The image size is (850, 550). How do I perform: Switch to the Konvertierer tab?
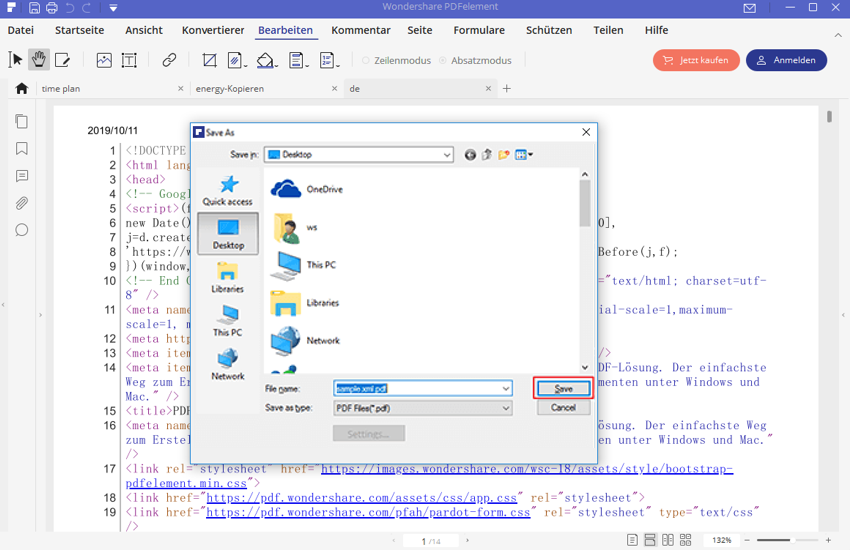(x=213, y=30)
